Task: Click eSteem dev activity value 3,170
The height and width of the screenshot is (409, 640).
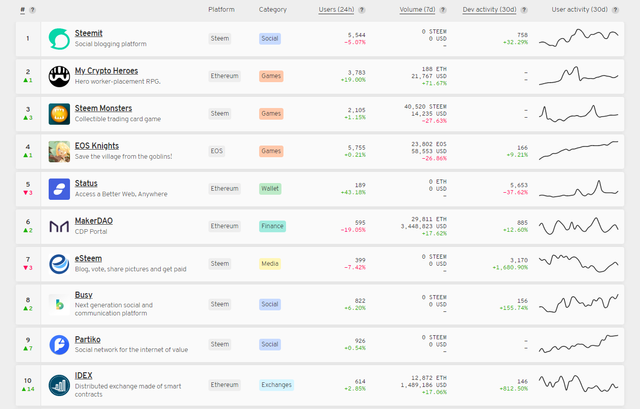Action: click(519, 260)
